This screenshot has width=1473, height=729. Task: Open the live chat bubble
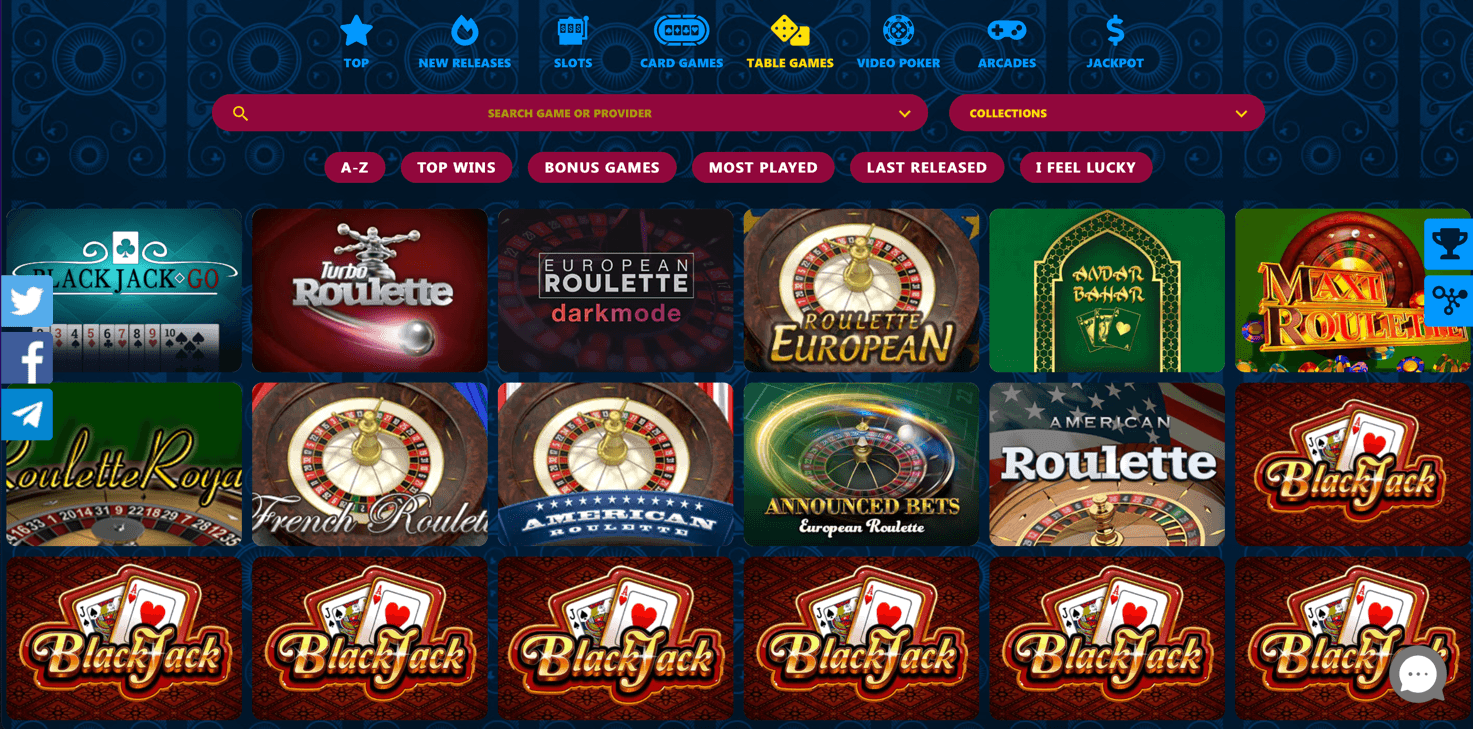pos(1417,674)
